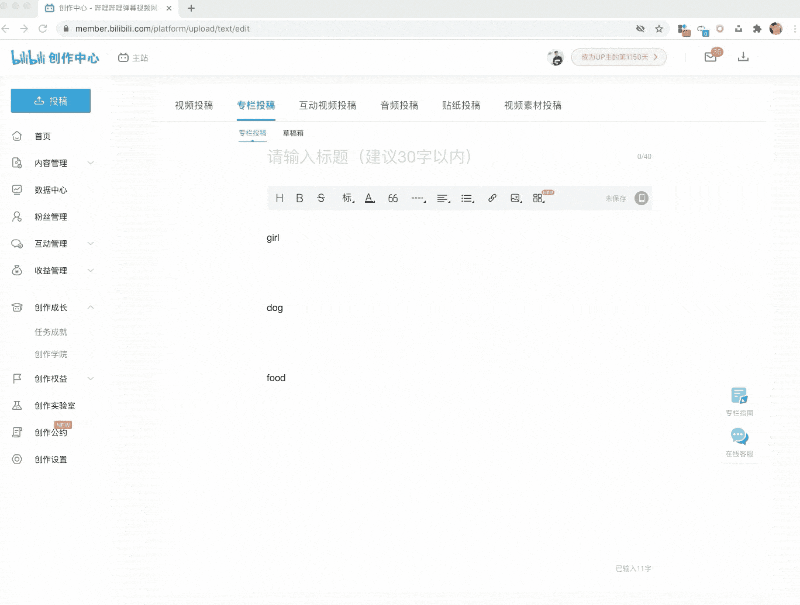Switch to 互动视频投稿 tab
Image resolution: width=800 pixels, height=605 pixels.
tap(328, 105)
